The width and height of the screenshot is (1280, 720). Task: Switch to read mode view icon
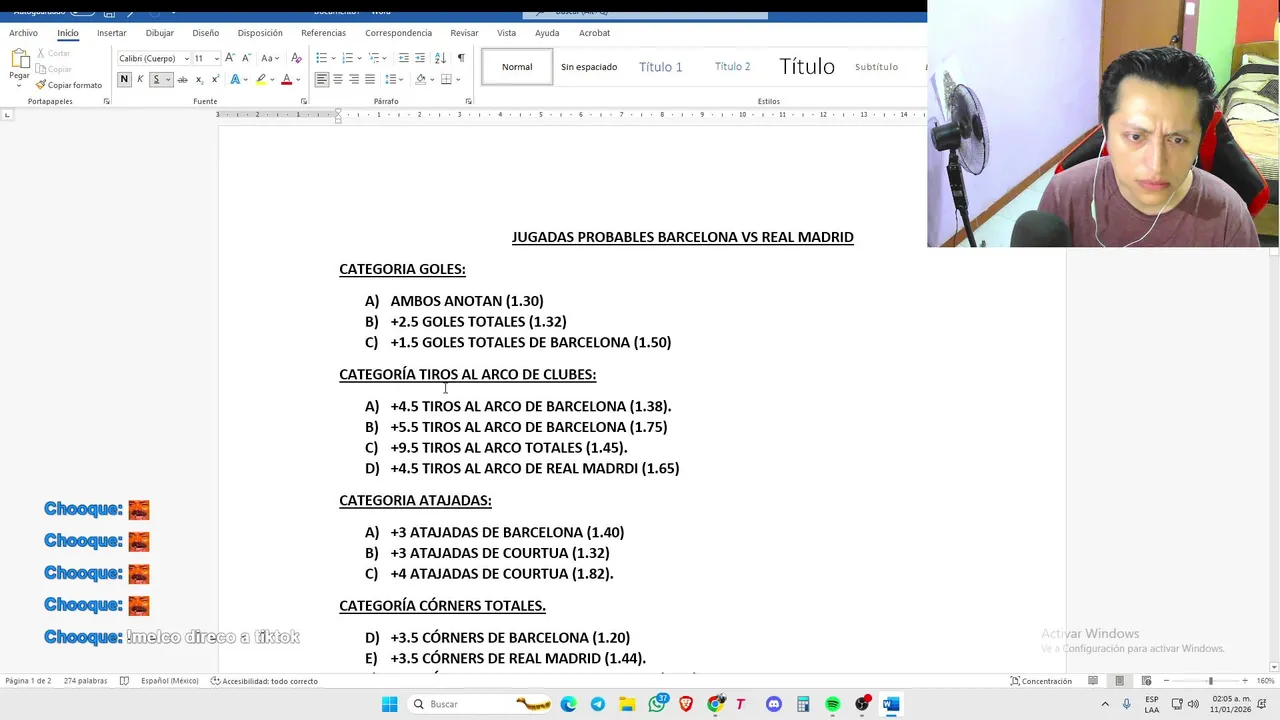pos(1093,681)
